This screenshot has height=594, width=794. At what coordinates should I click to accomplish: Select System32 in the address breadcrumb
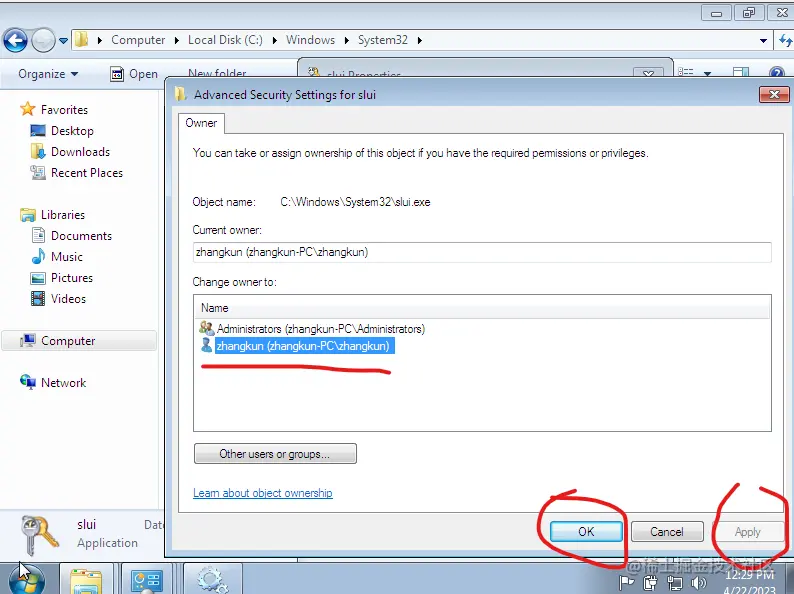(x=383, y=40)
